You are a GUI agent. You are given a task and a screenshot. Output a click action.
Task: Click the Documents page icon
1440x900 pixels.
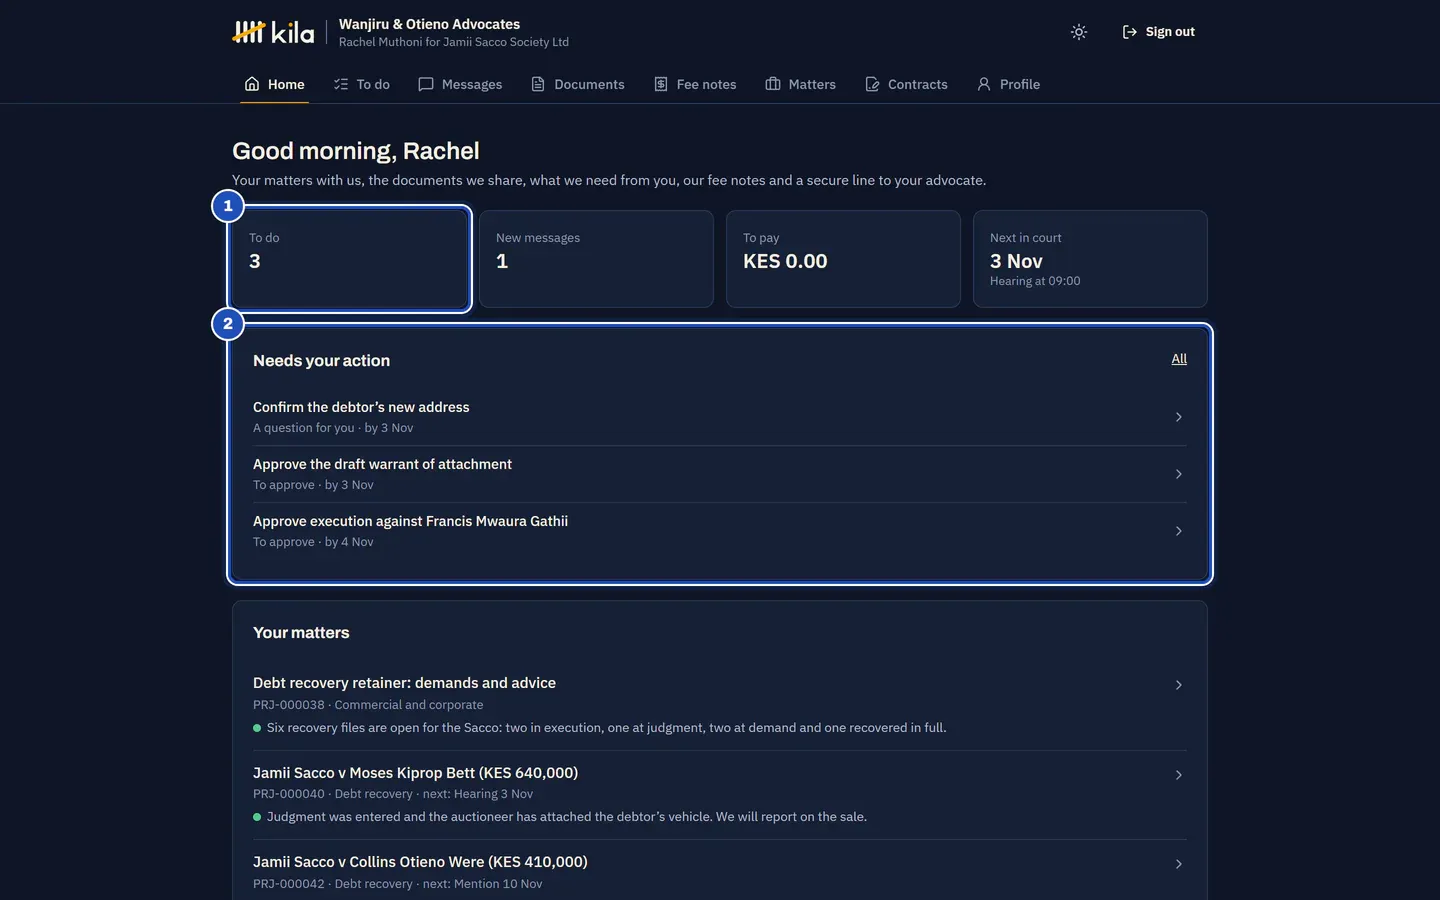click(538, 84)
